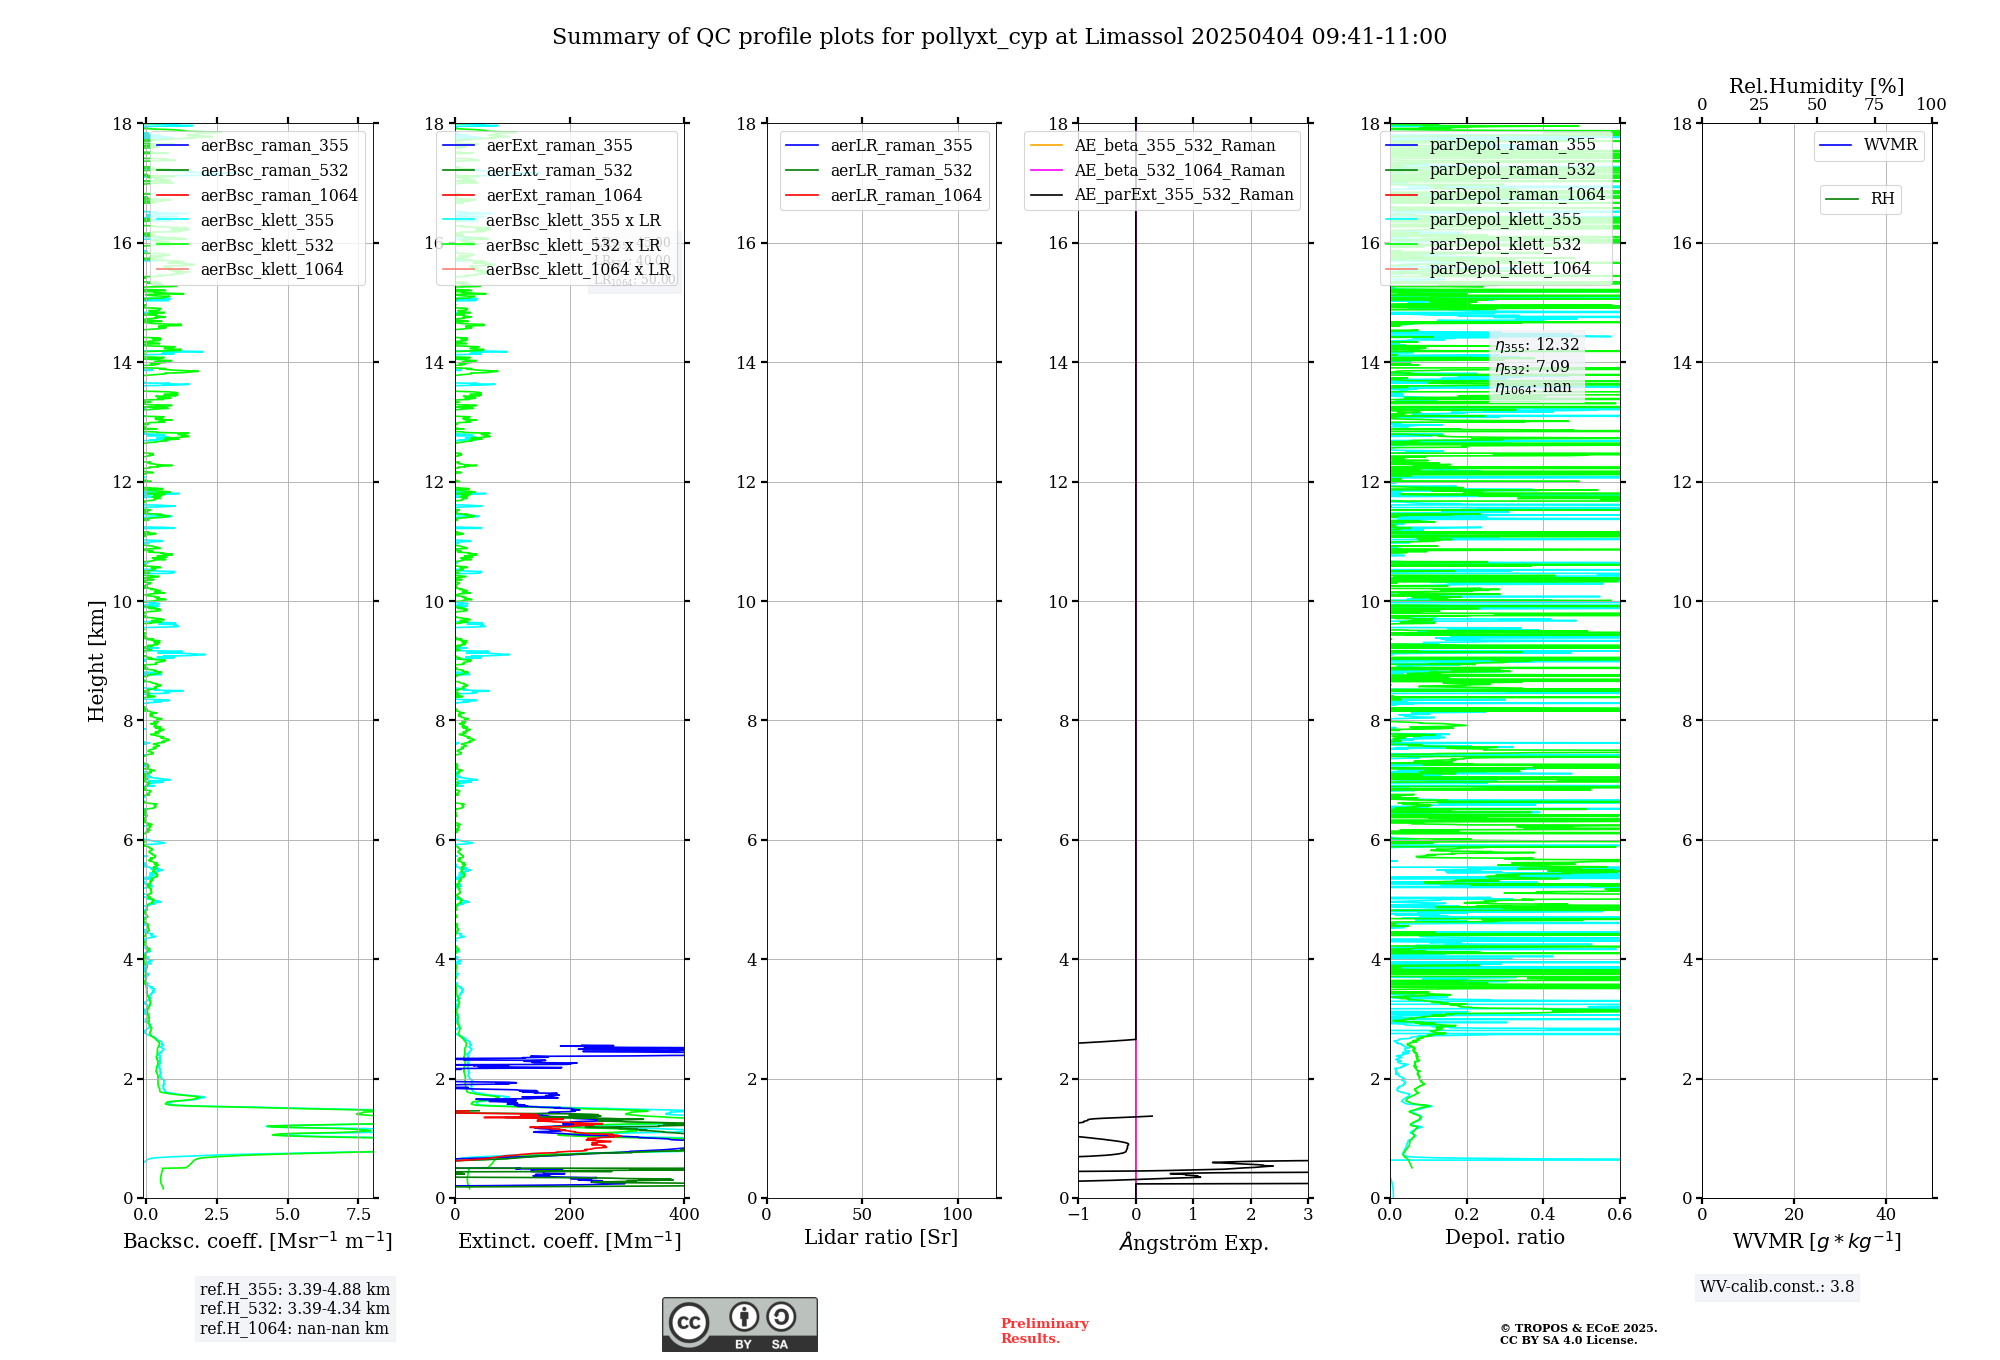The width and height of the screenshot is (2000, 1360).
Task: Select the AE_beta_532_1064_Raman legend entry
Action: coord(1179,171)
